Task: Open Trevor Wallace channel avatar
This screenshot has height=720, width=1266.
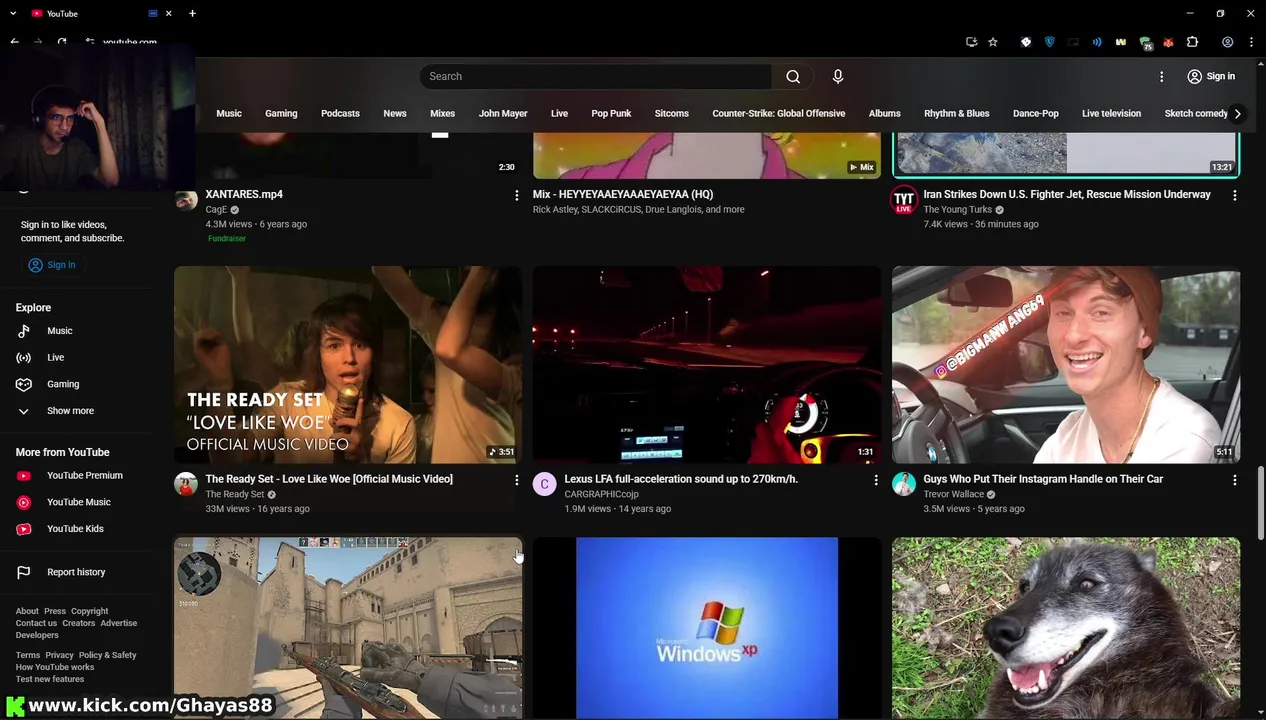Action: click(x=904, y=485)
